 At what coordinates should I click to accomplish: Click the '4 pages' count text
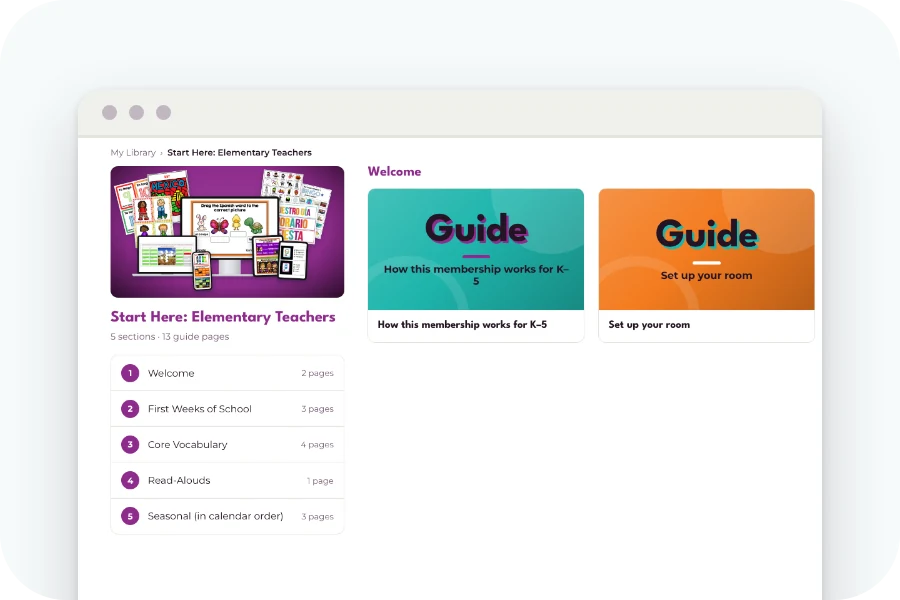tap(317, 445)
